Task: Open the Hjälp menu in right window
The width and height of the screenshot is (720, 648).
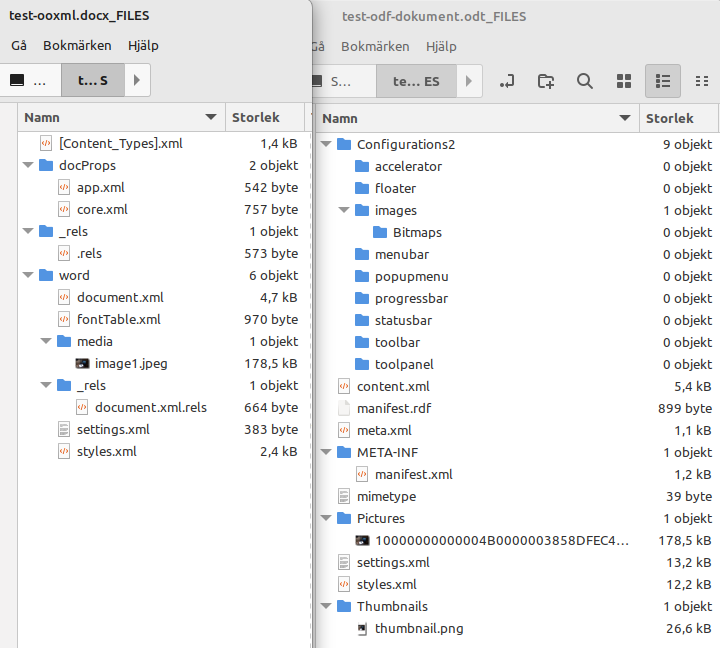Action: pos(441,46)
